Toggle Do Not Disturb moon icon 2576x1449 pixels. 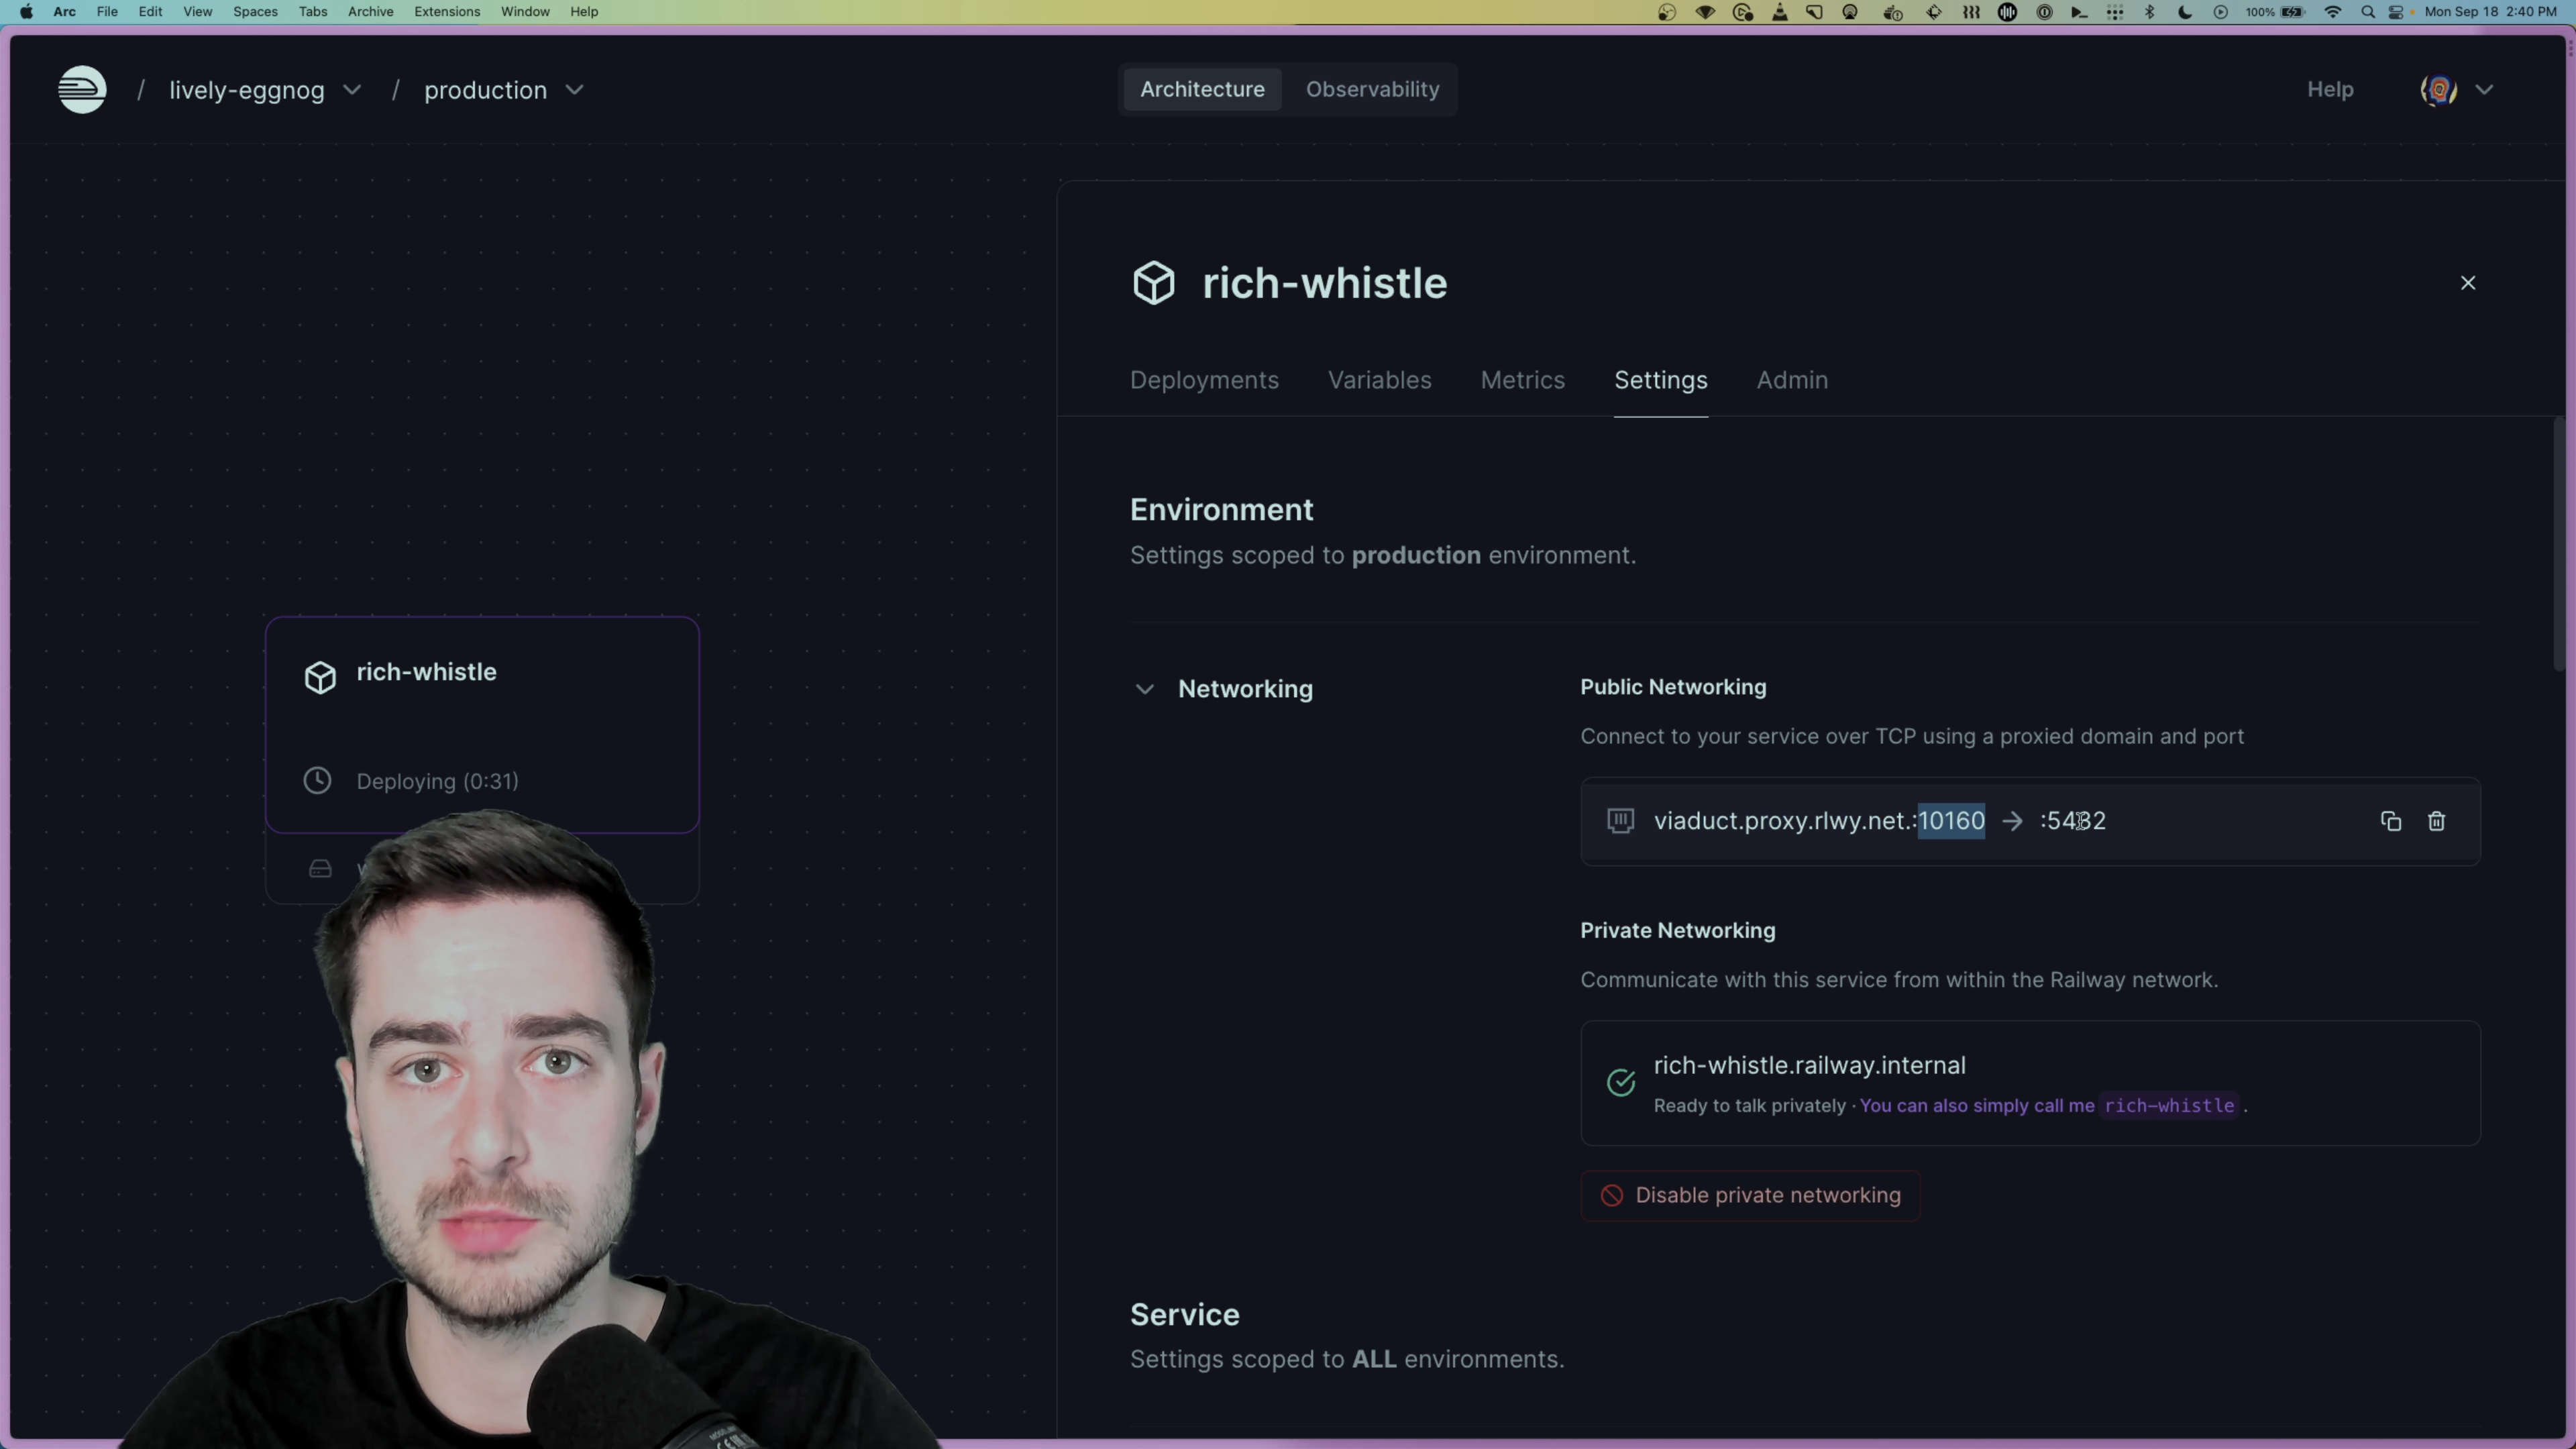pos(2185,12)
